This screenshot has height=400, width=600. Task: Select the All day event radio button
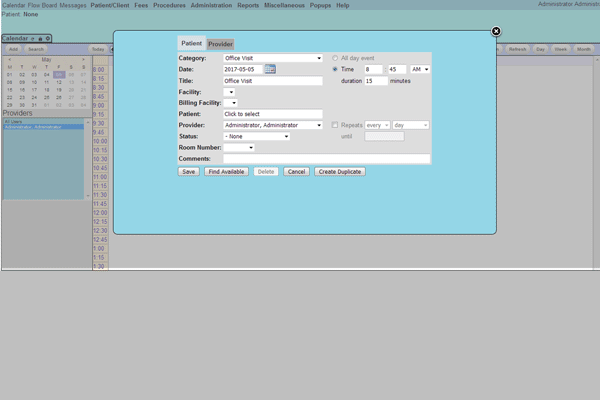point(335,58)
